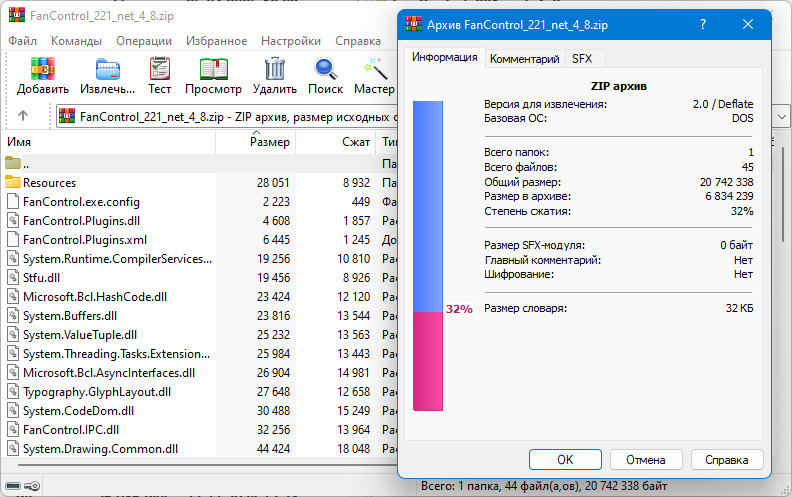This screenshot has height=497, width=792.
Task: Switch to the Информация tab
Action: click(x=444, y=57)
